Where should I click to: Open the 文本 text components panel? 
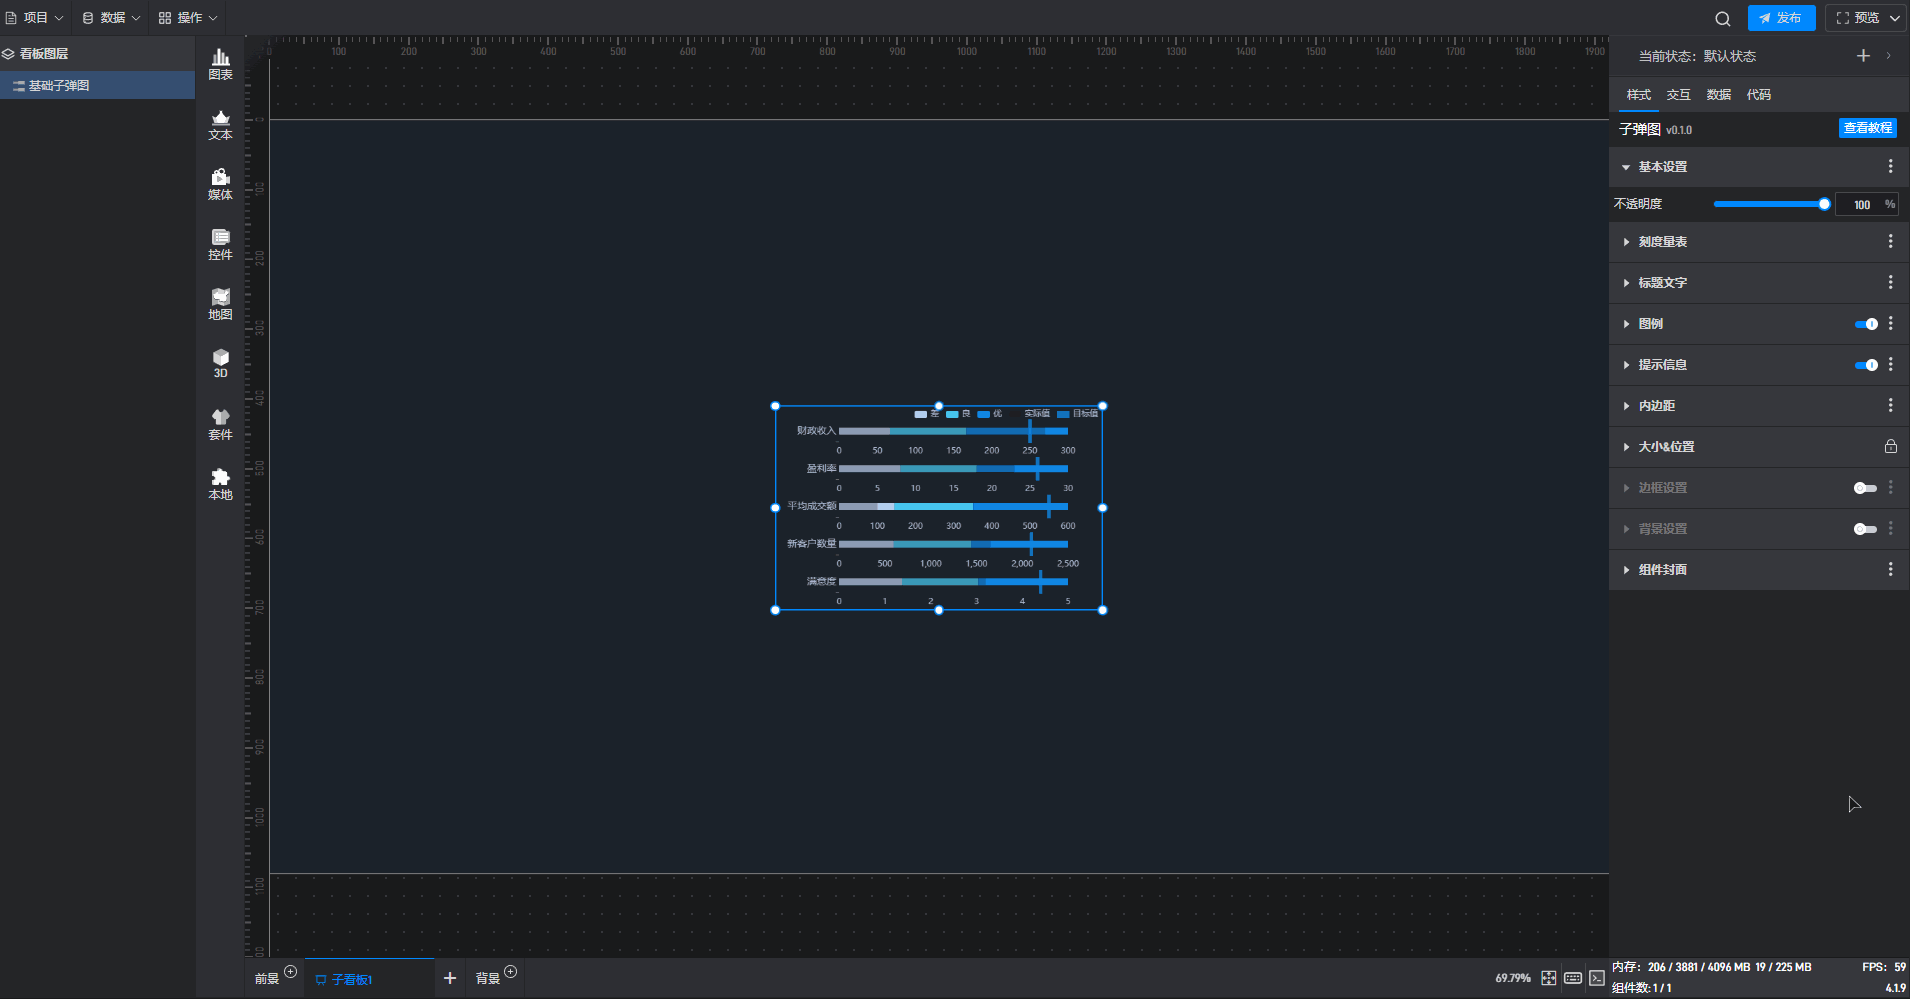(220, 124)
